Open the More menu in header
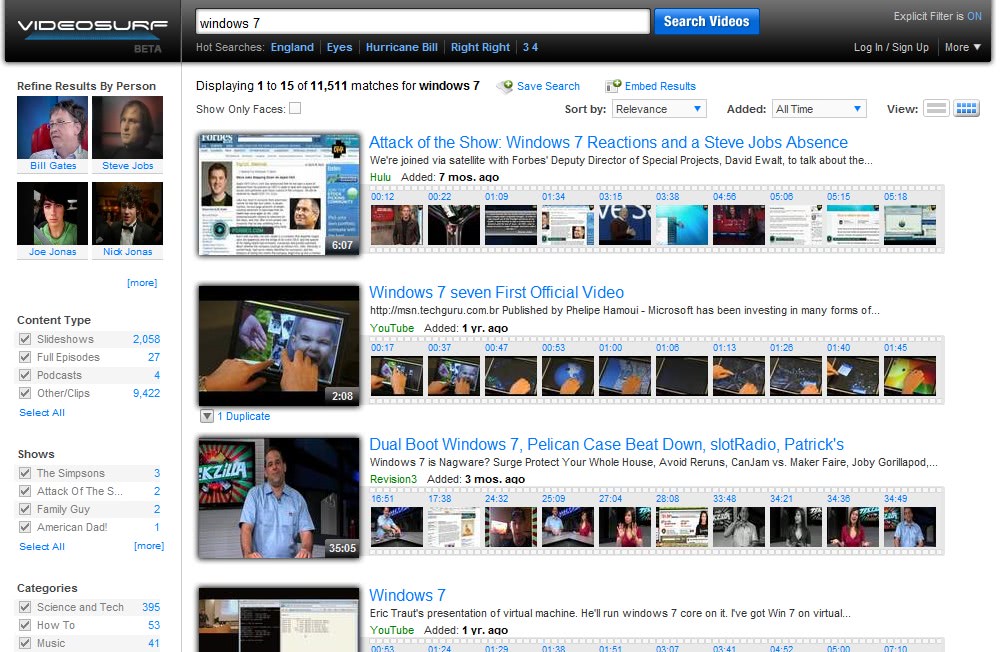1001x652 pixels. click(963, 47)
